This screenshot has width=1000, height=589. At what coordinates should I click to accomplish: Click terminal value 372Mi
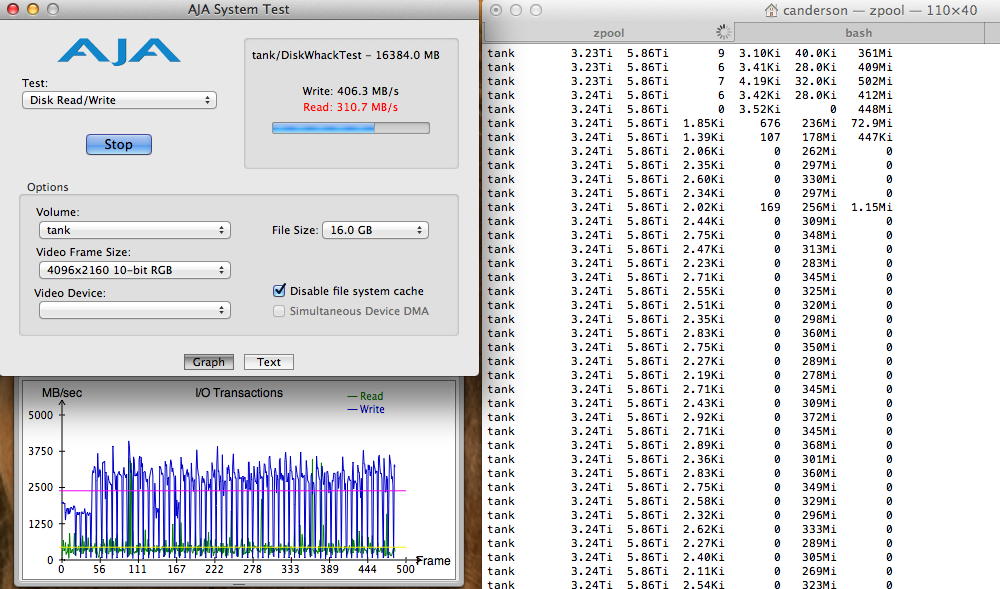tap(820, 417)
